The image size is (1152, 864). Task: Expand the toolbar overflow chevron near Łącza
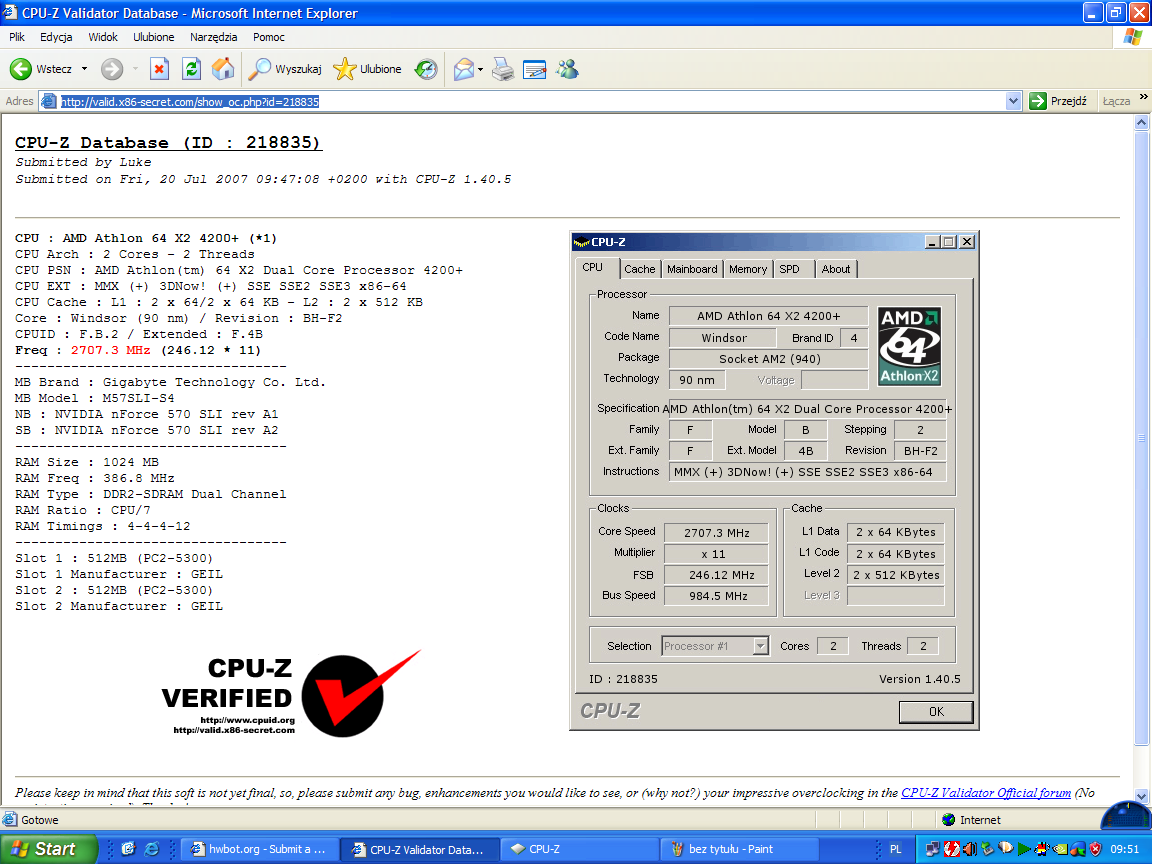click(1143, 97)
